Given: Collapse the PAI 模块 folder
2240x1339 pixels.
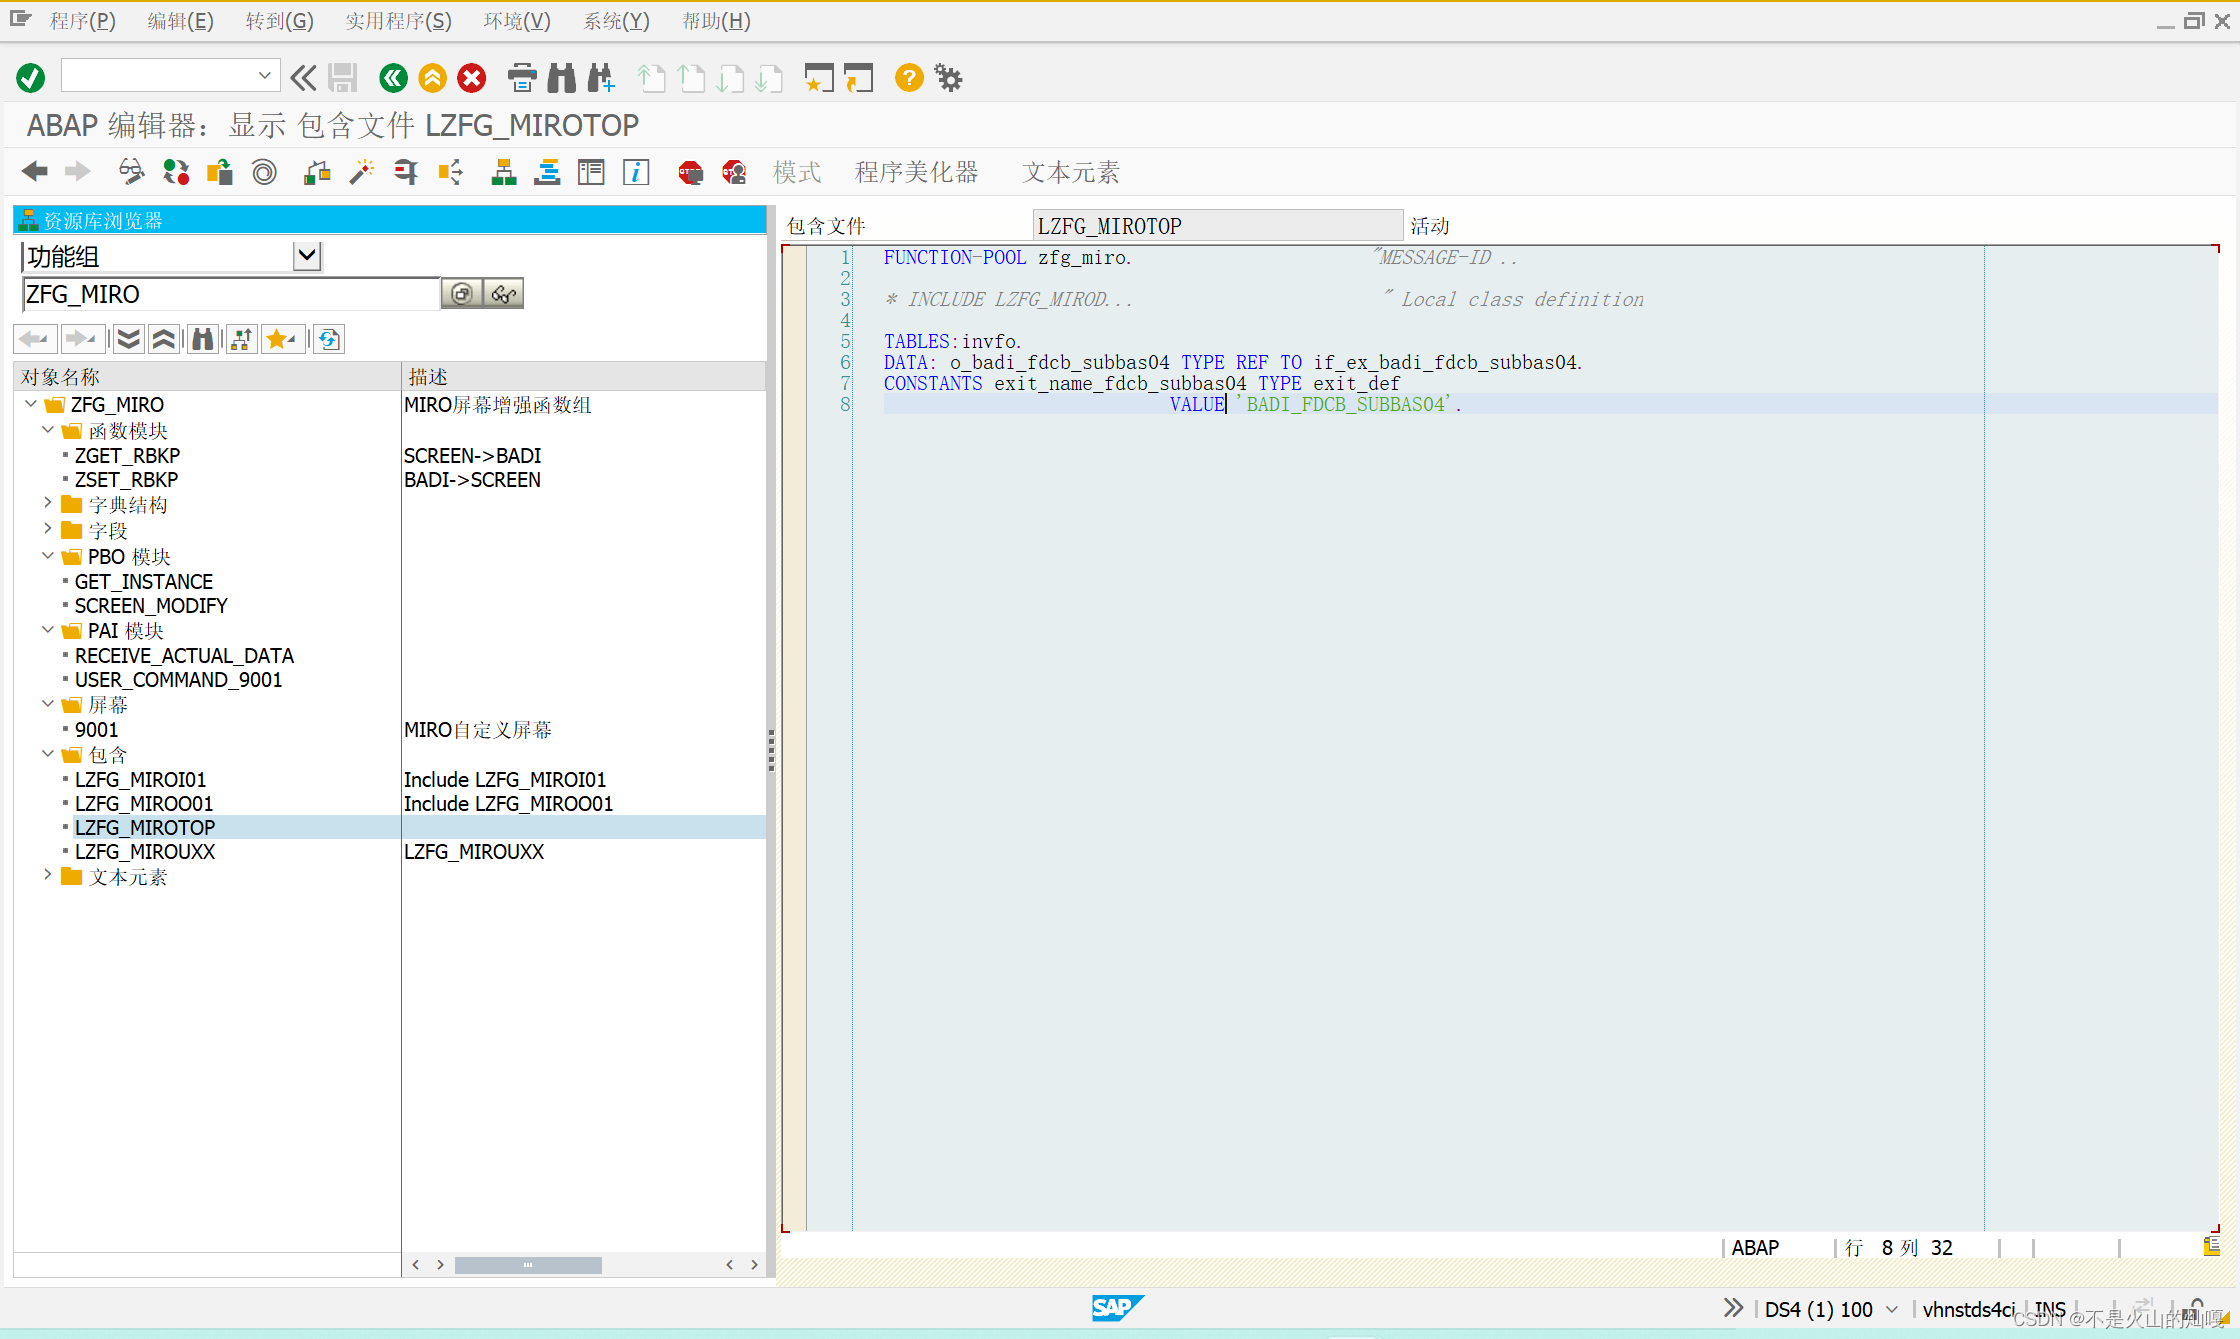Looking at the screenshot, I should click(x=47, y=629).
